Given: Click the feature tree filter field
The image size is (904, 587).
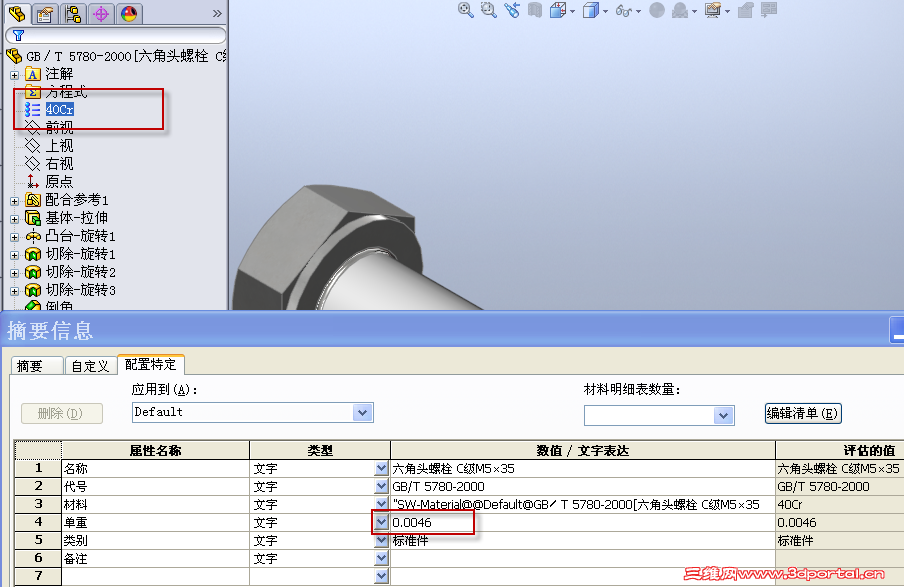Looking at the screenshot, I should tap(115, 36).
